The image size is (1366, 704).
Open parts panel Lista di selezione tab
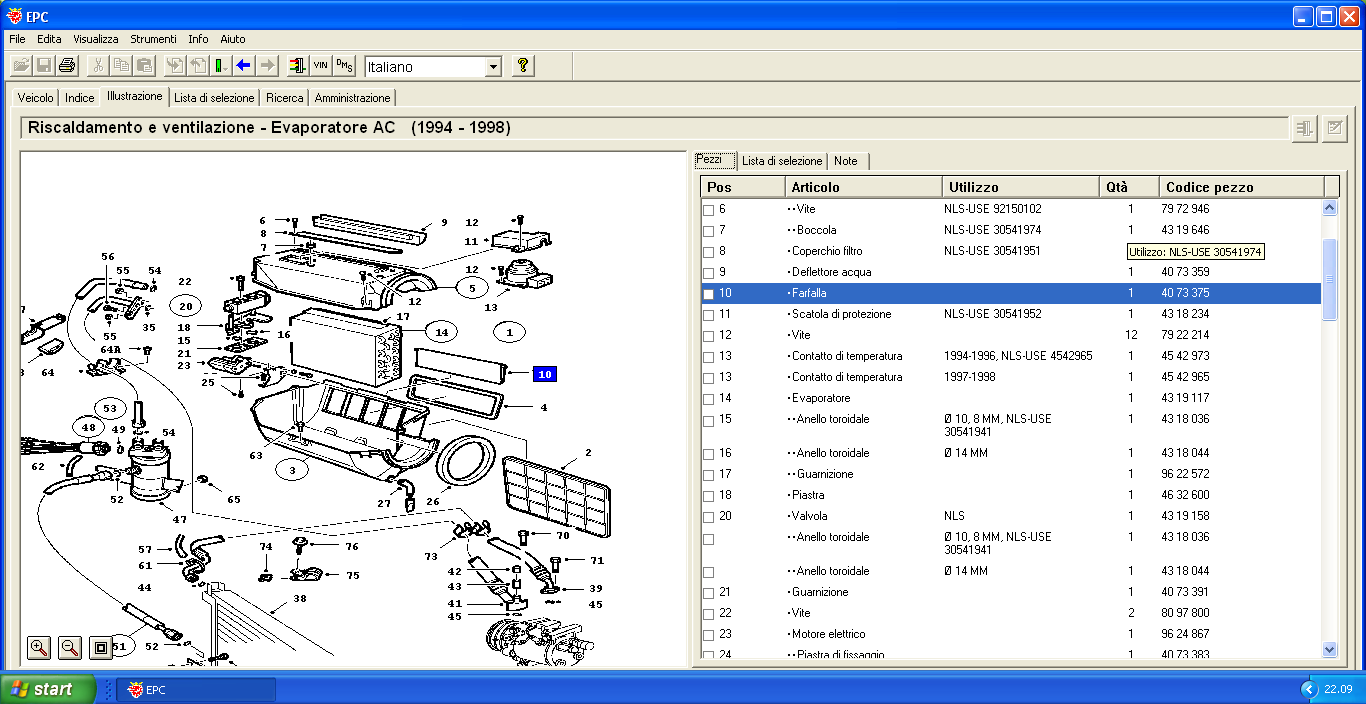pyautogui.click(x=782, y=161)
